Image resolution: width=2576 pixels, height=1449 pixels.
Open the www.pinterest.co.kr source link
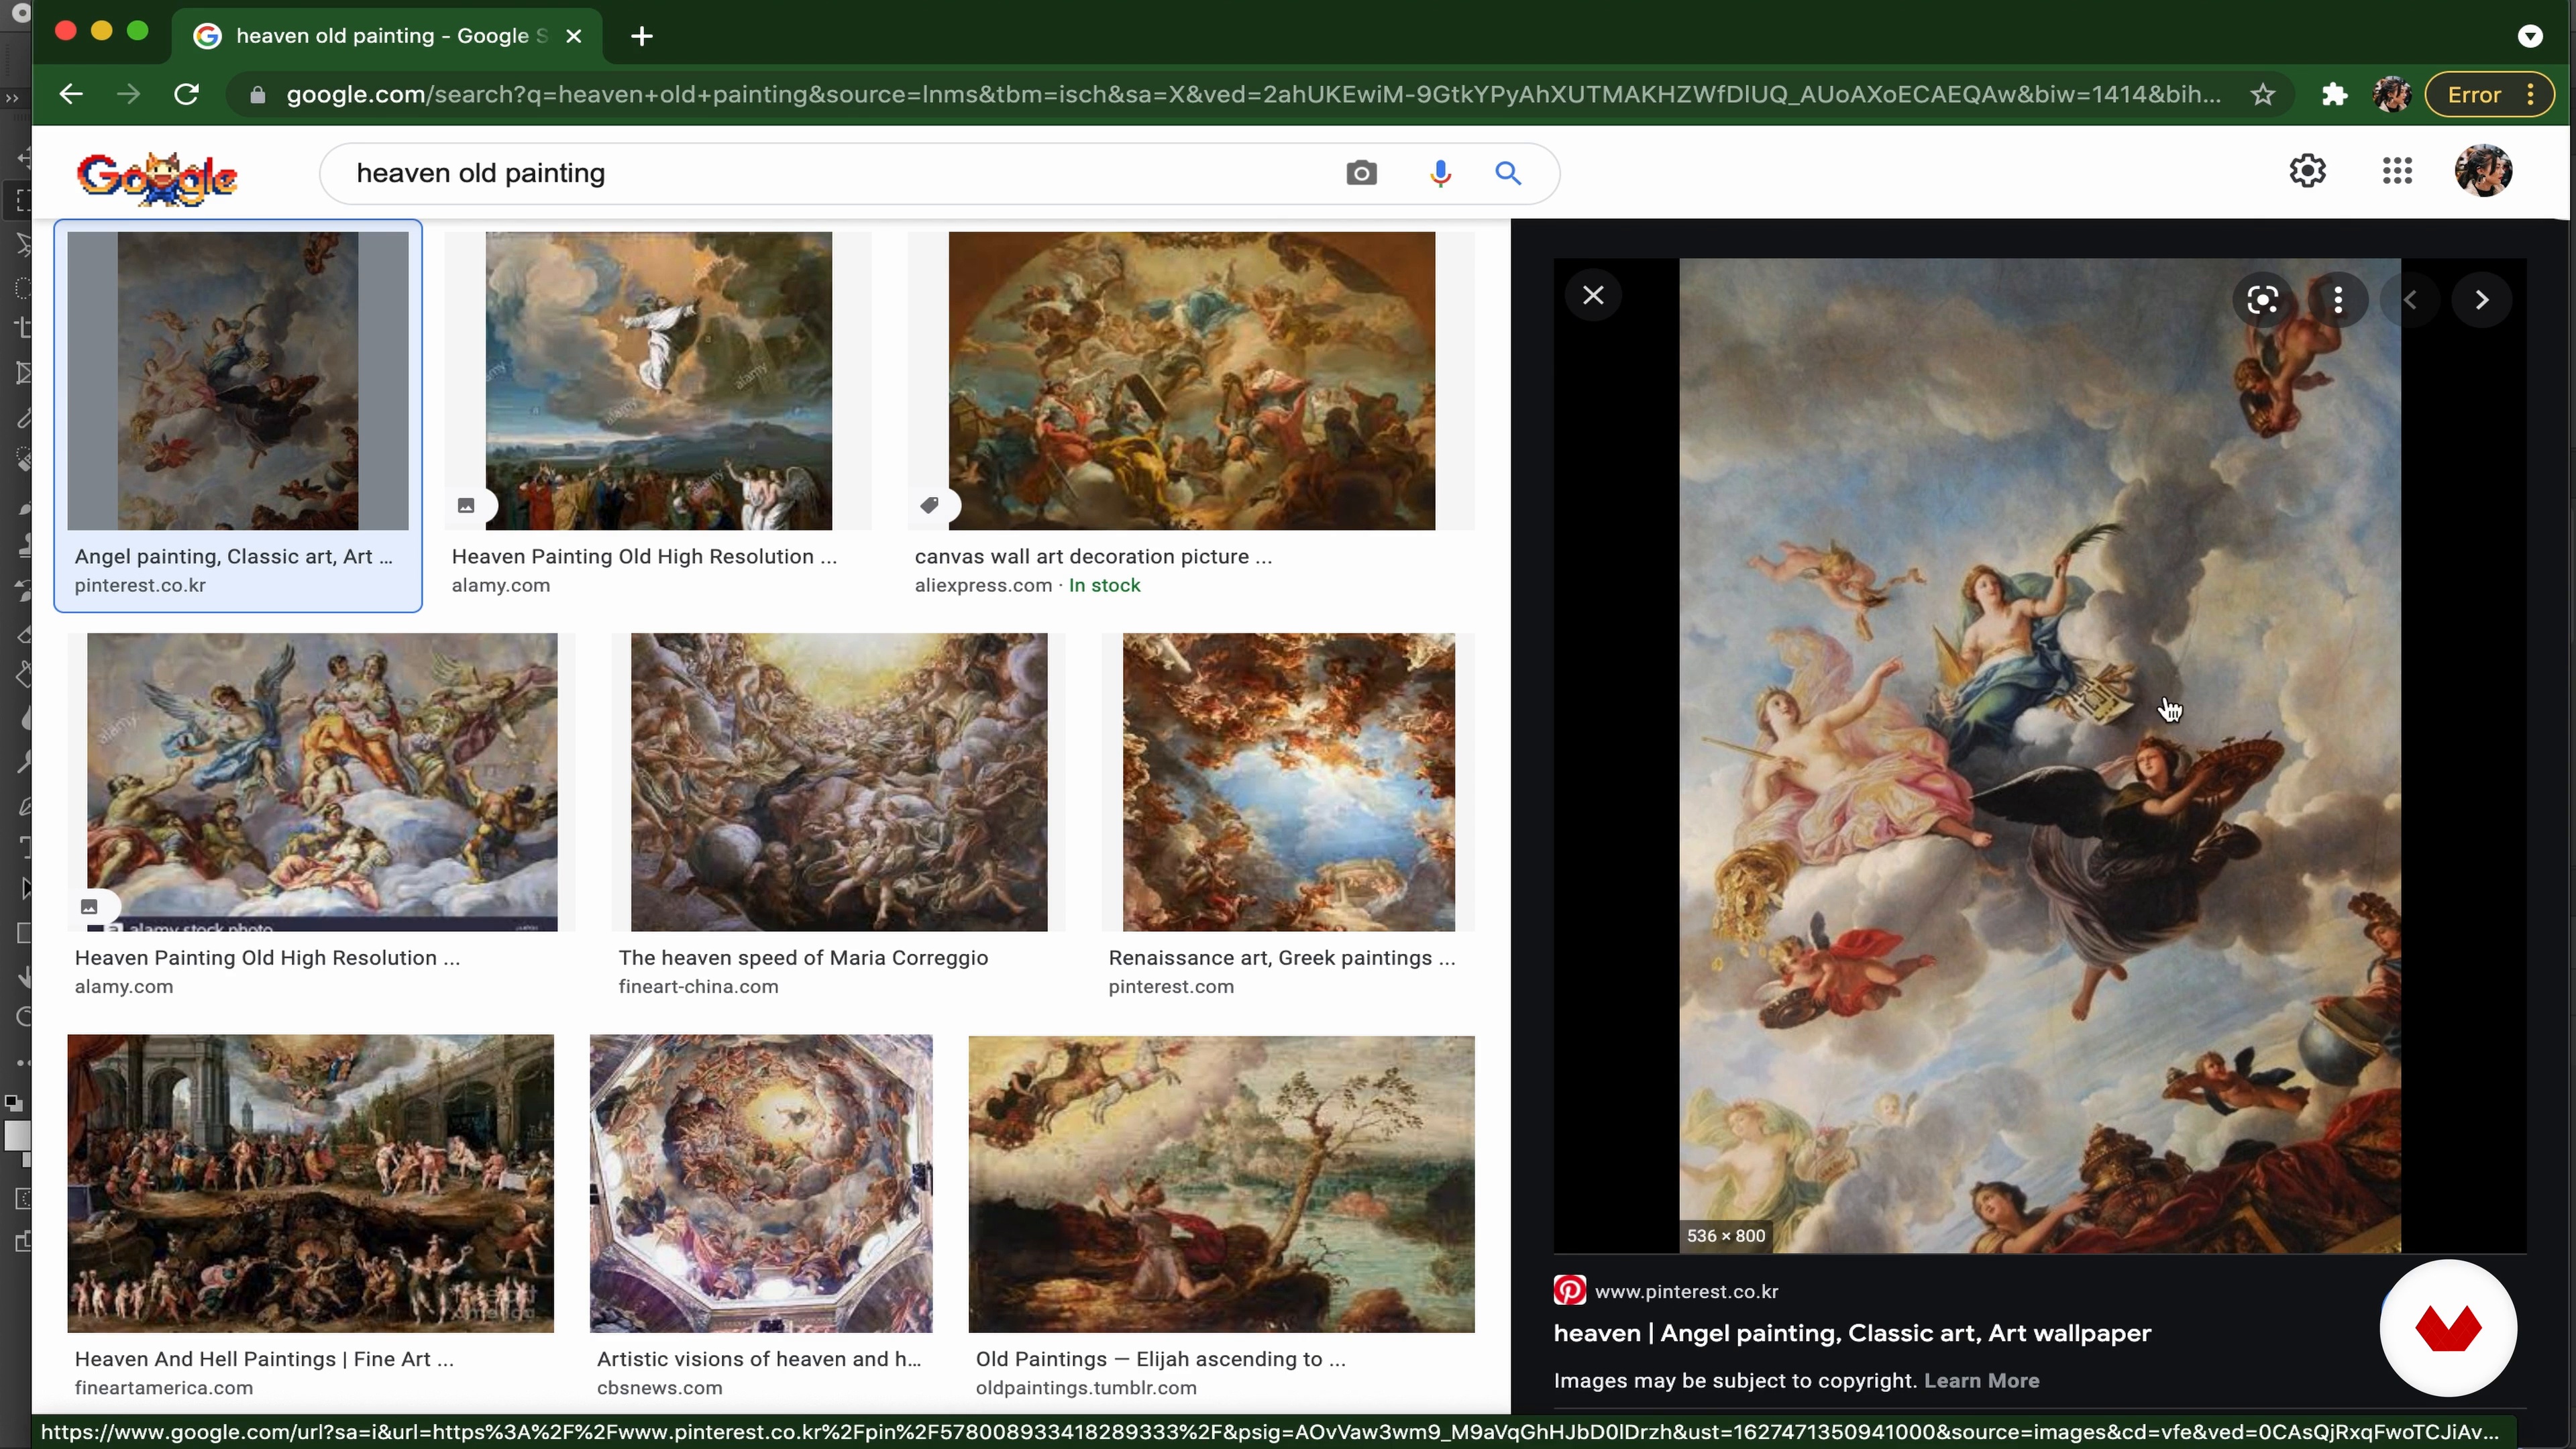pyautogui.click(x=1686, y=1291)
